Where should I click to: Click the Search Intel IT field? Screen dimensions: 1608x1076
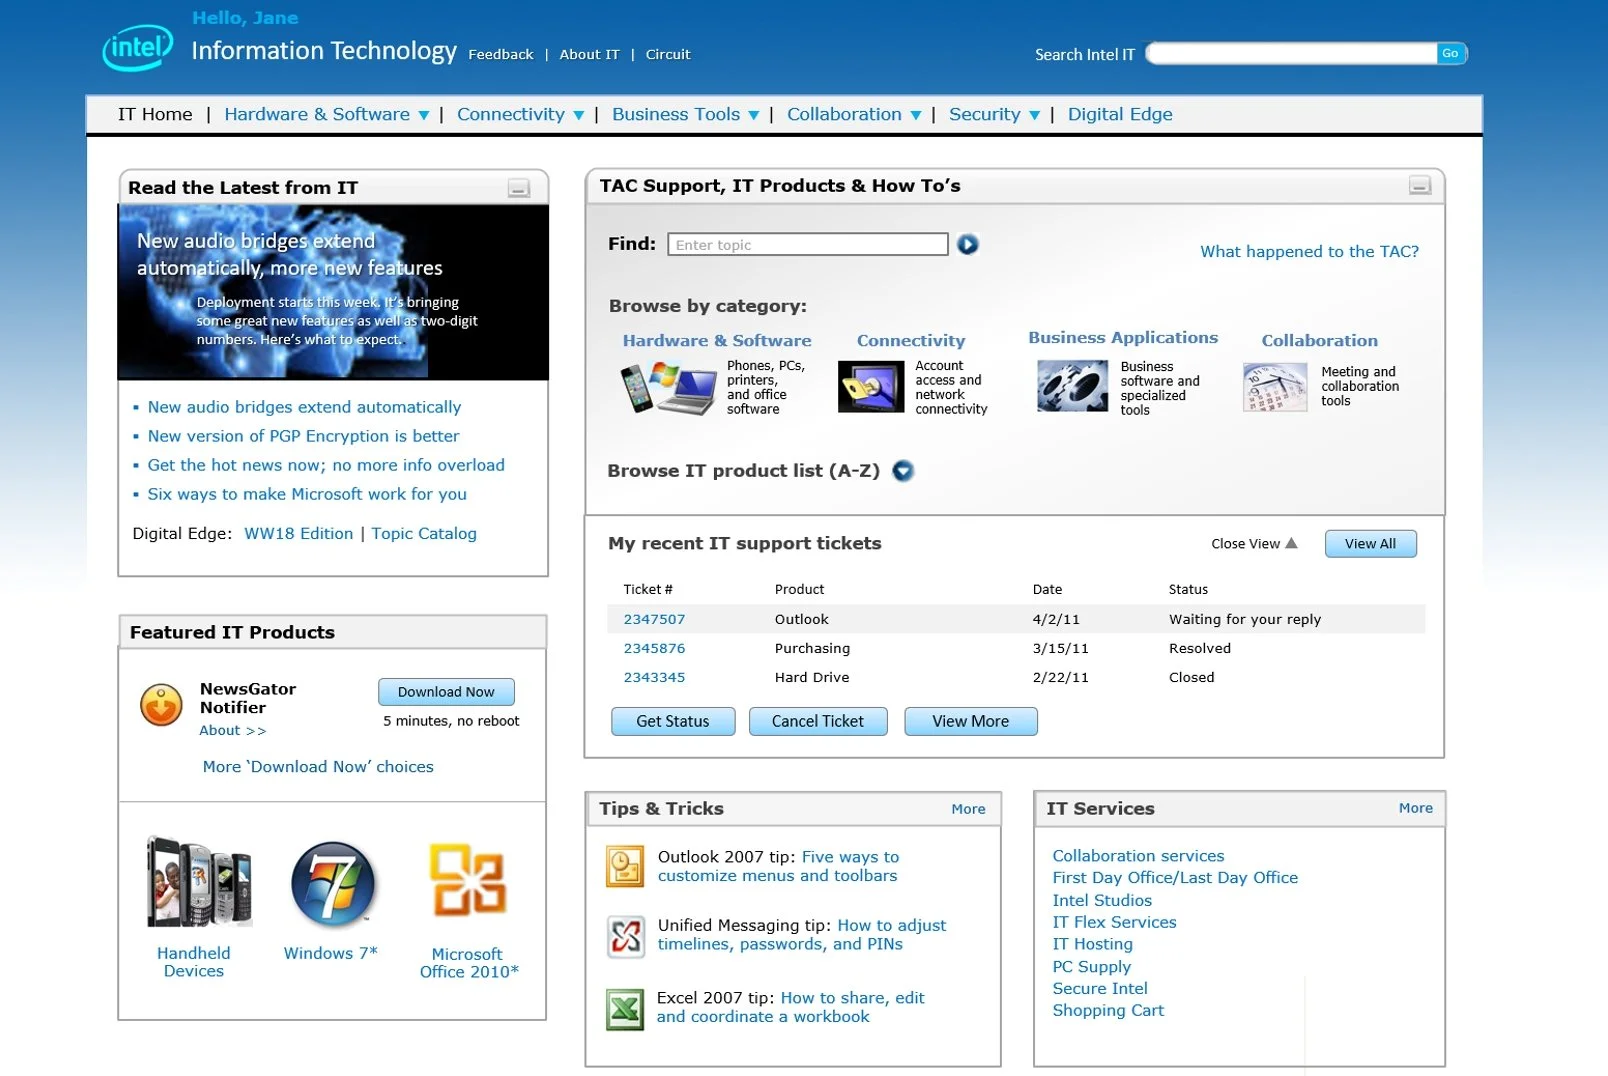click(x=1292, y=53)
